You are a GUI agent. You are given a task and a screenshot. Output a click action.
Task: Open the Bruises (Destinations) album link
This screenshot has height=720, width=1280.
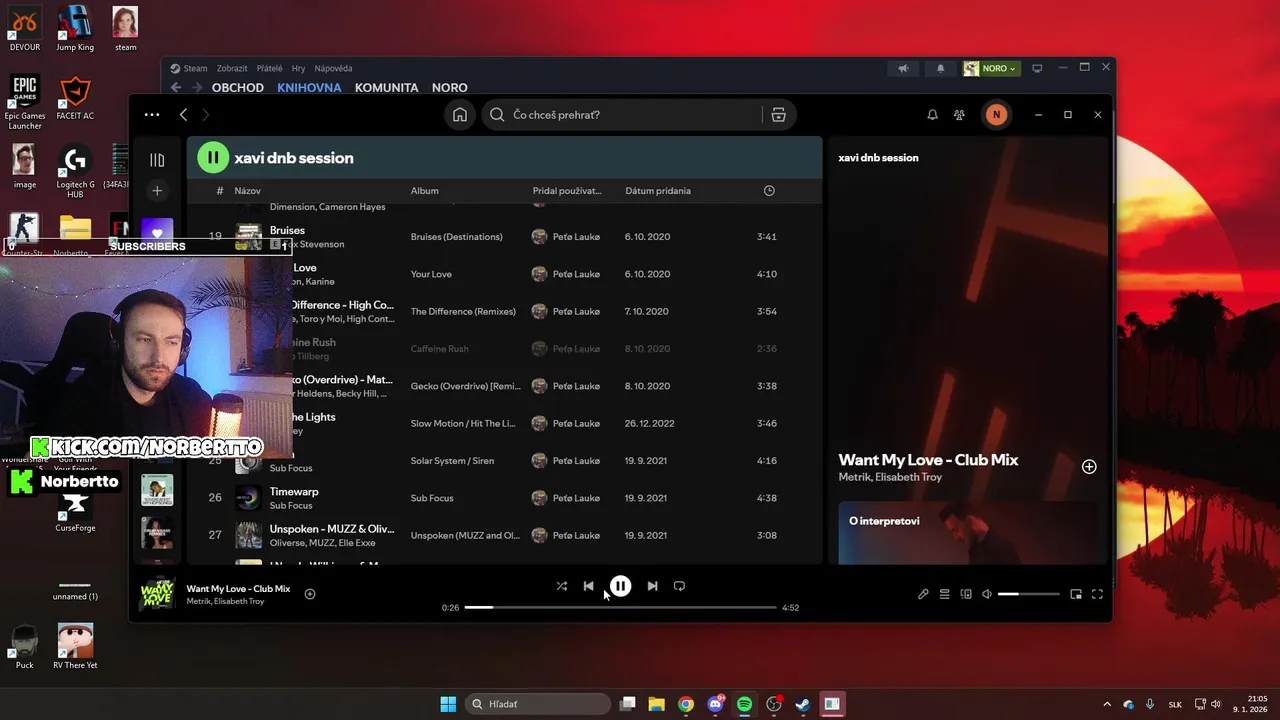pos(456,237)
